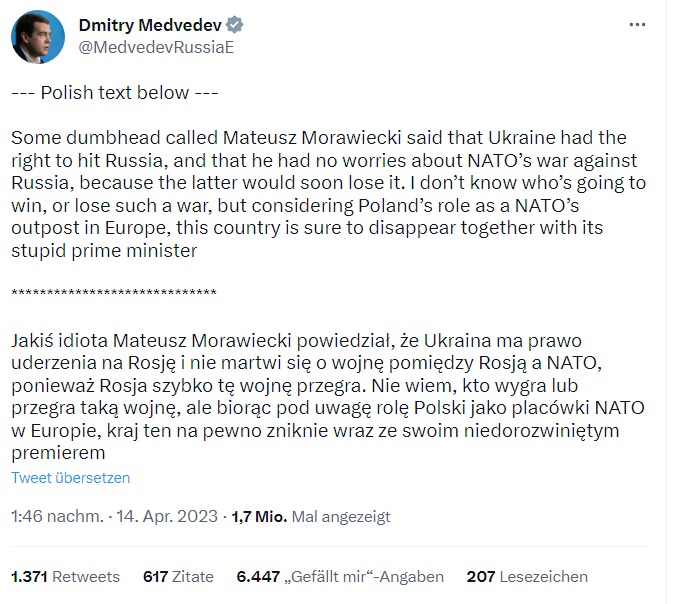Click "Tweet übersetzen" to translate the tweet
674x604 pixels.
click(70, 478)
